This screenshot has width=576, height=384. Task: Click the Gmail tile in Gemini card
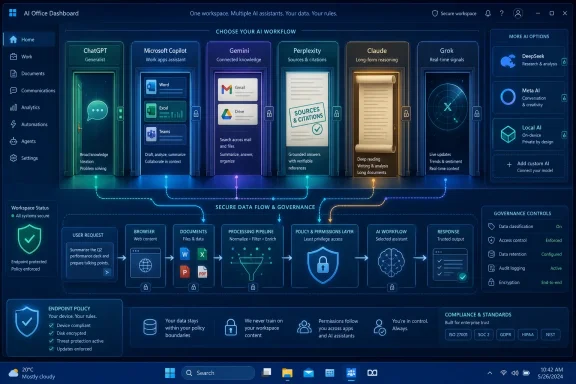click(237, 89)
